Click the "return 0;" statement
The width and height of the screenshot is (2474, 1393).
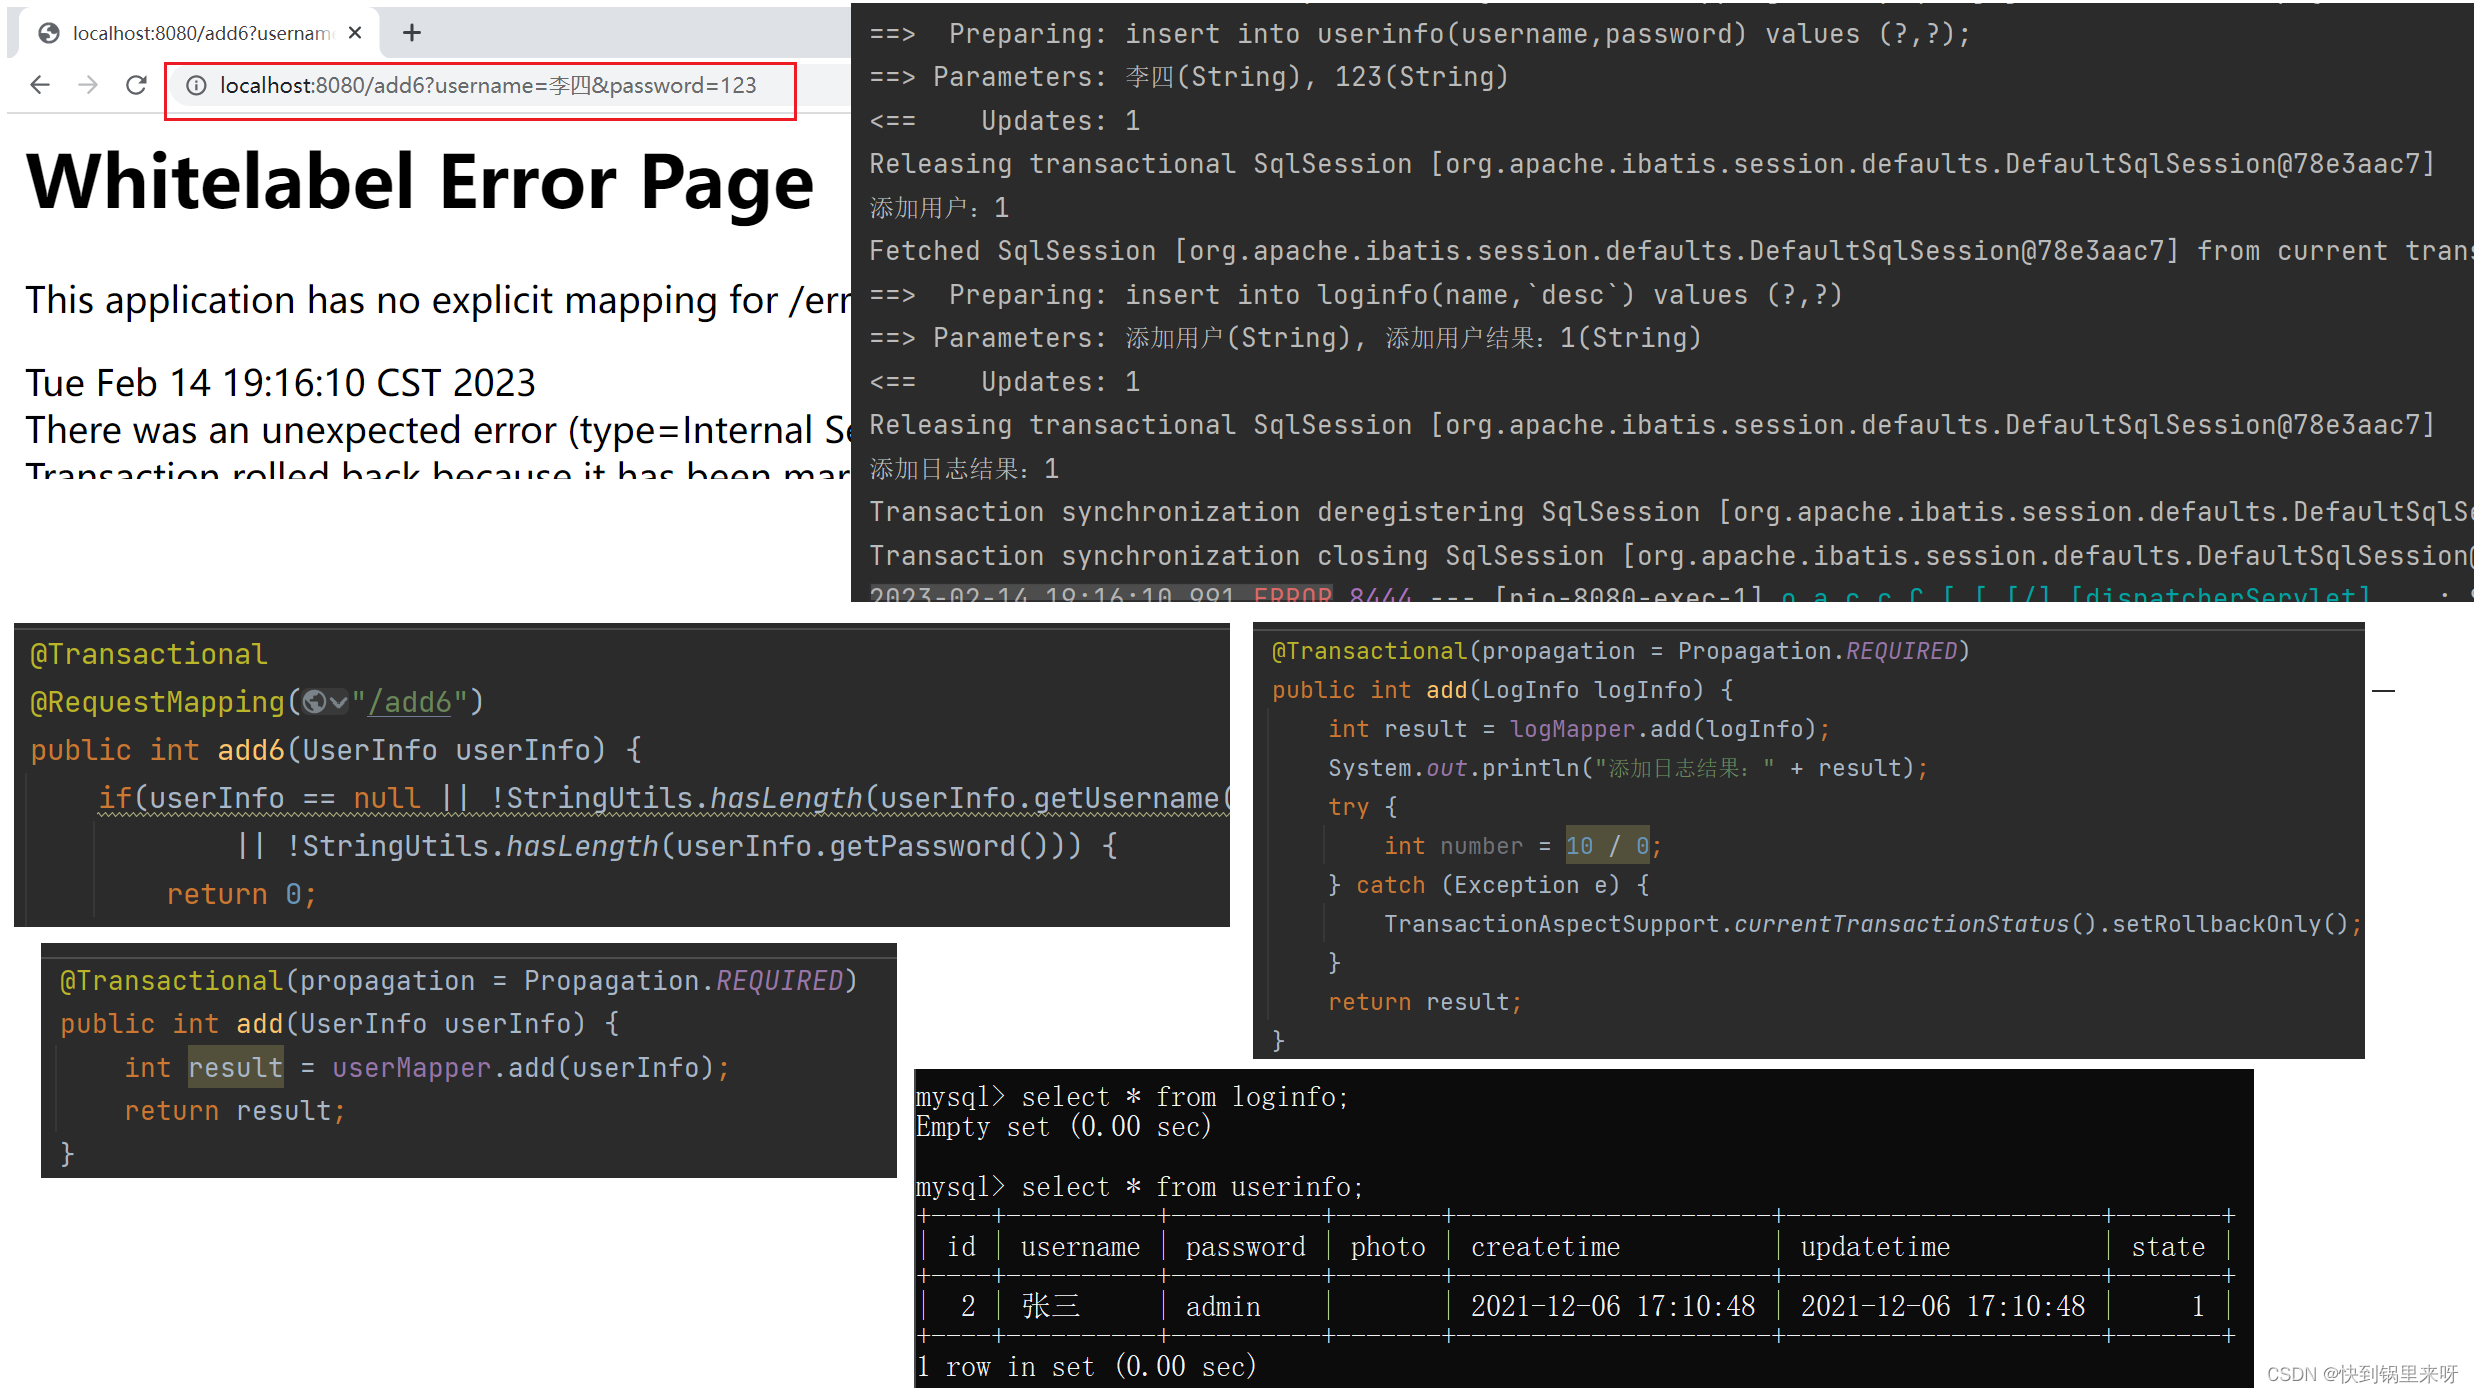[241, 894]
